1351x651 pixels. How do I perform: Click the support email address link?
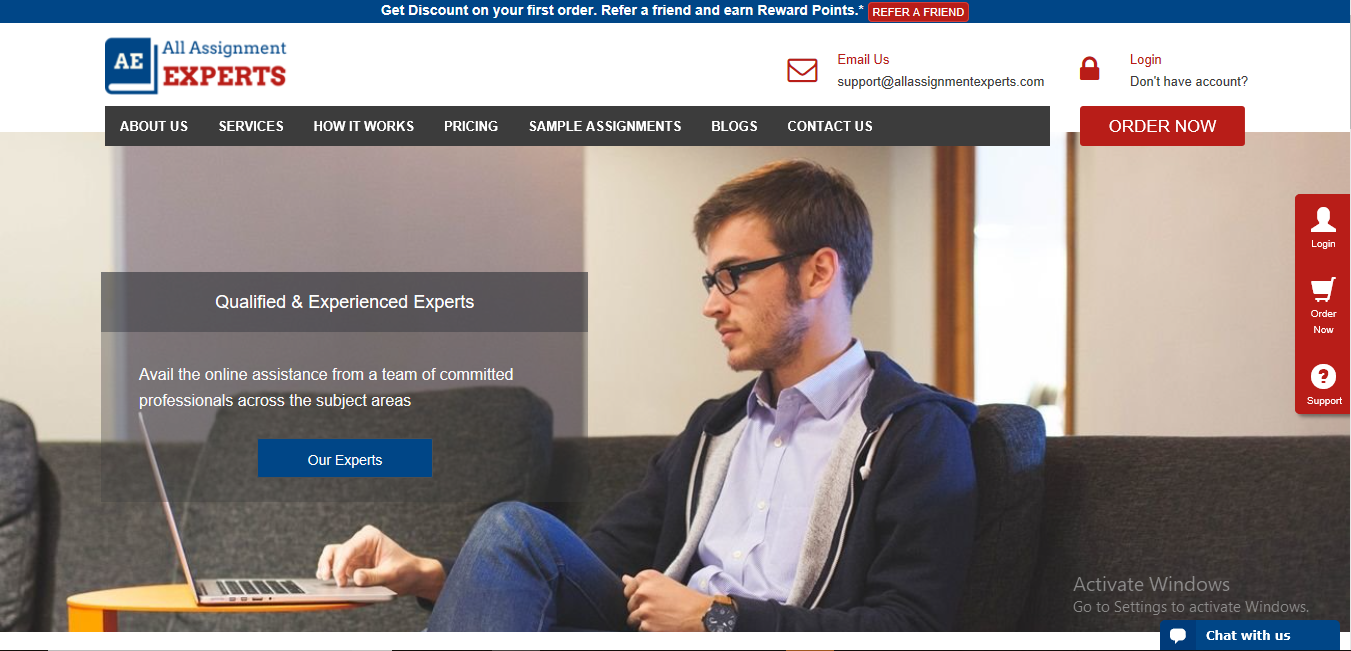tap(941, 82)
